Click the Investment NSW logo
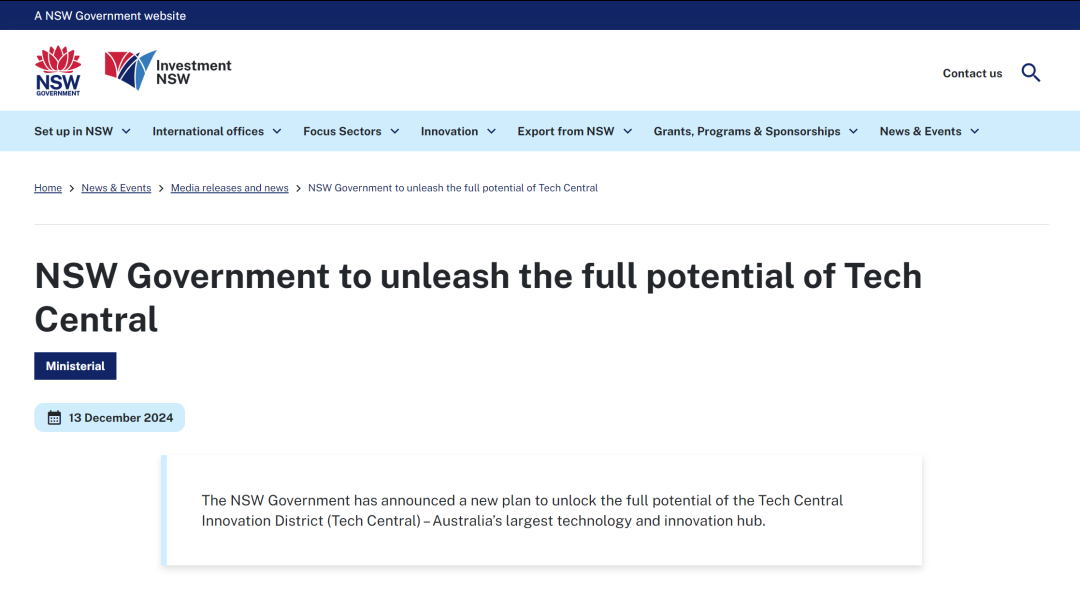The width and height of the screenshot is (1080, 589). click(x=168, y=70)
